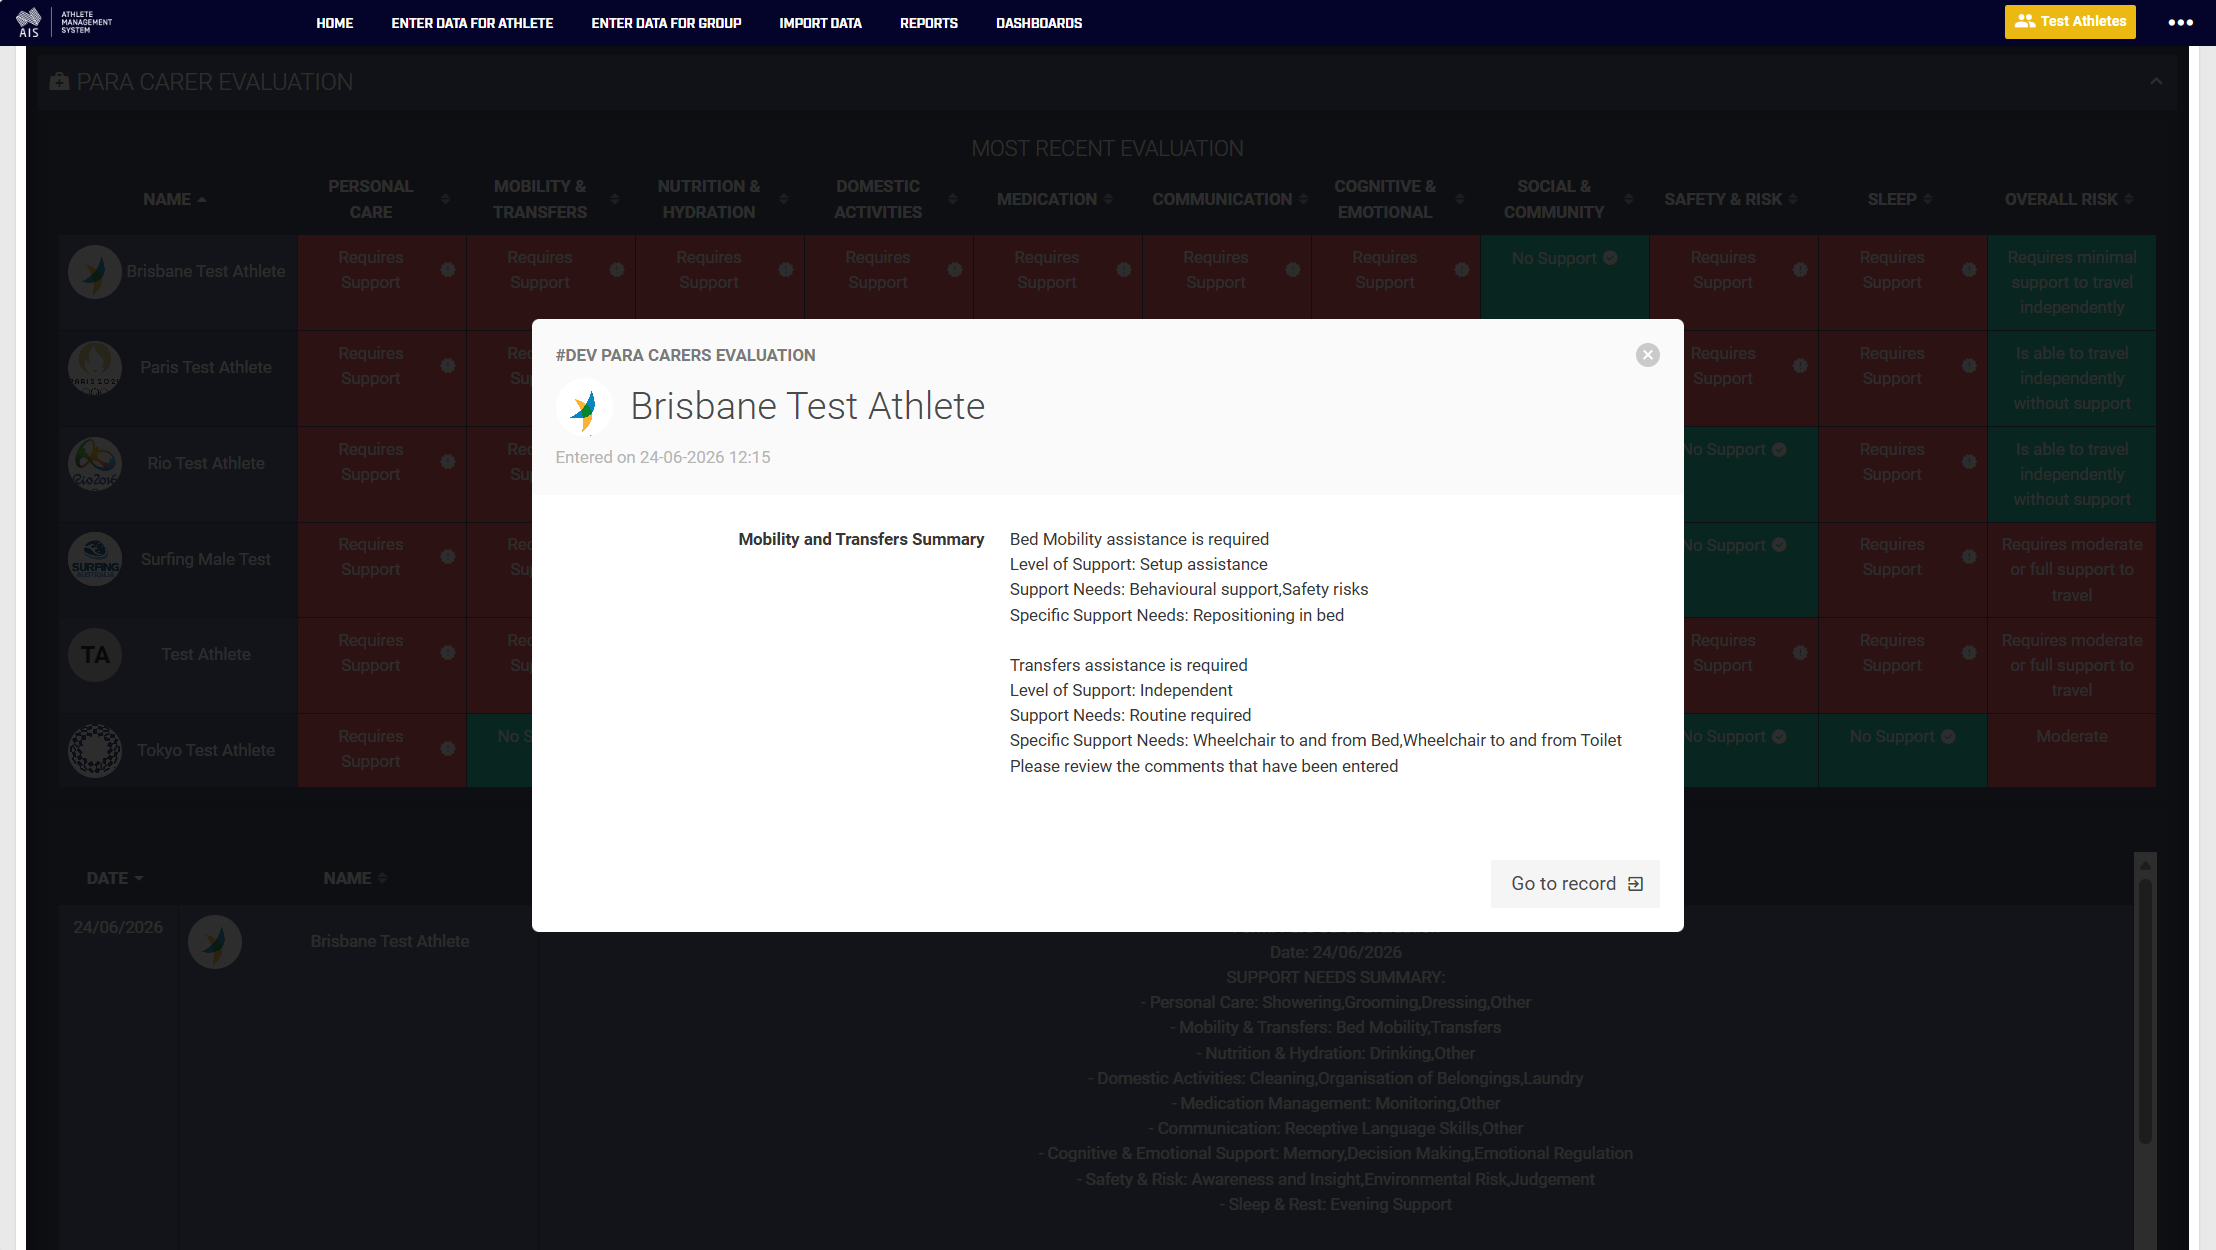Open Brisbane Cognitive & Emotional info icon
Viewport: 2216px width, 1250px height.
pos(1462,270)
